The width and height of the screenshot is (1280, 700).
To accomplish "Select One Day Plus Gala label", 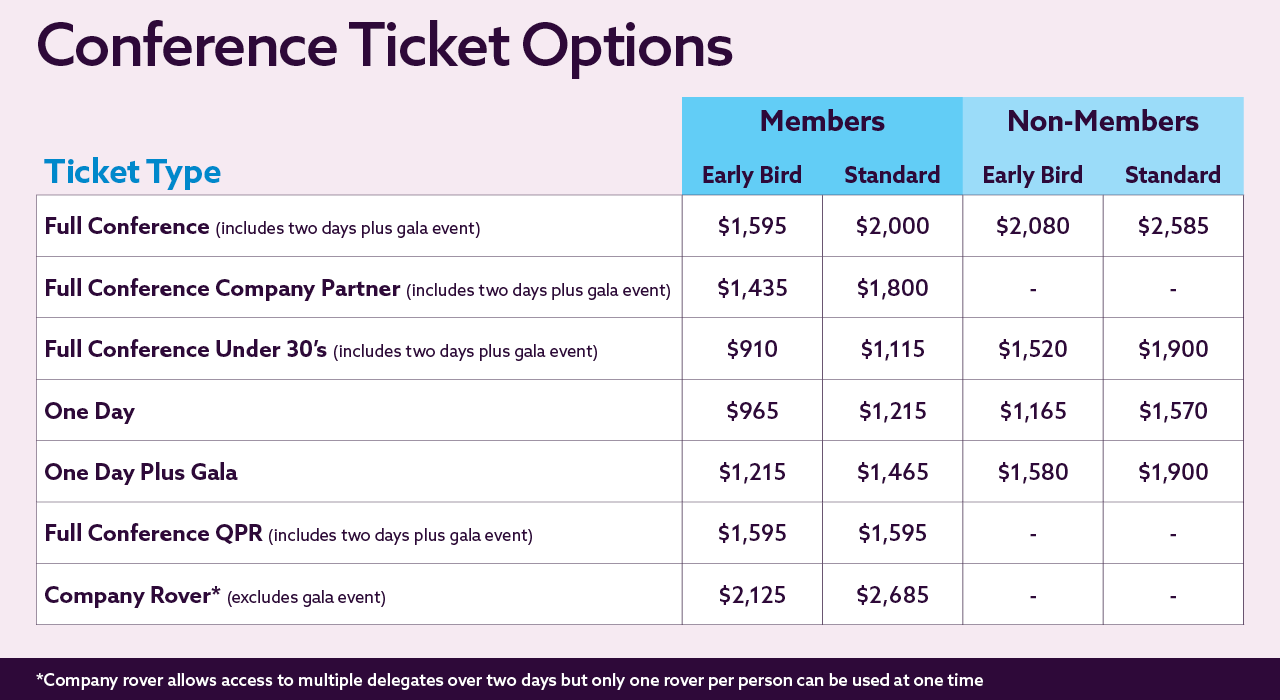I will (141, 472).
